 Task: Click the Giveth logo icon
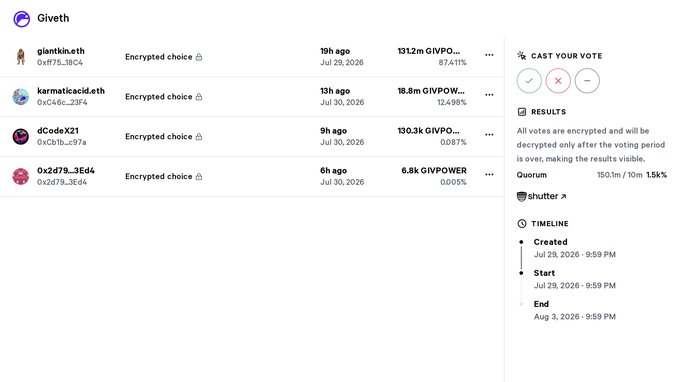click(21, 19)
